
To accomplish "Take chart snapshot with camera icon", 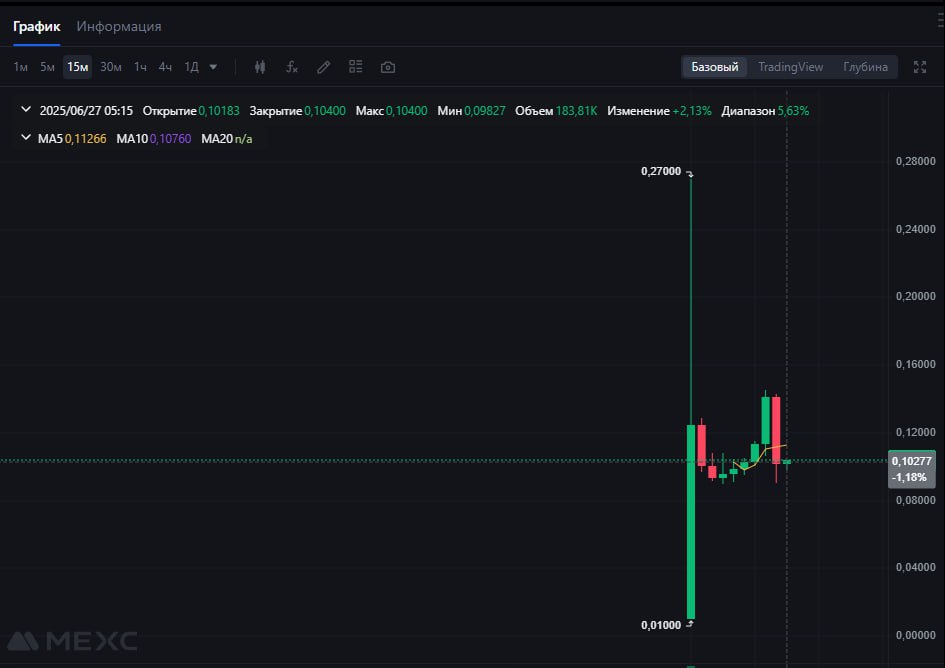I will (388, 67).
